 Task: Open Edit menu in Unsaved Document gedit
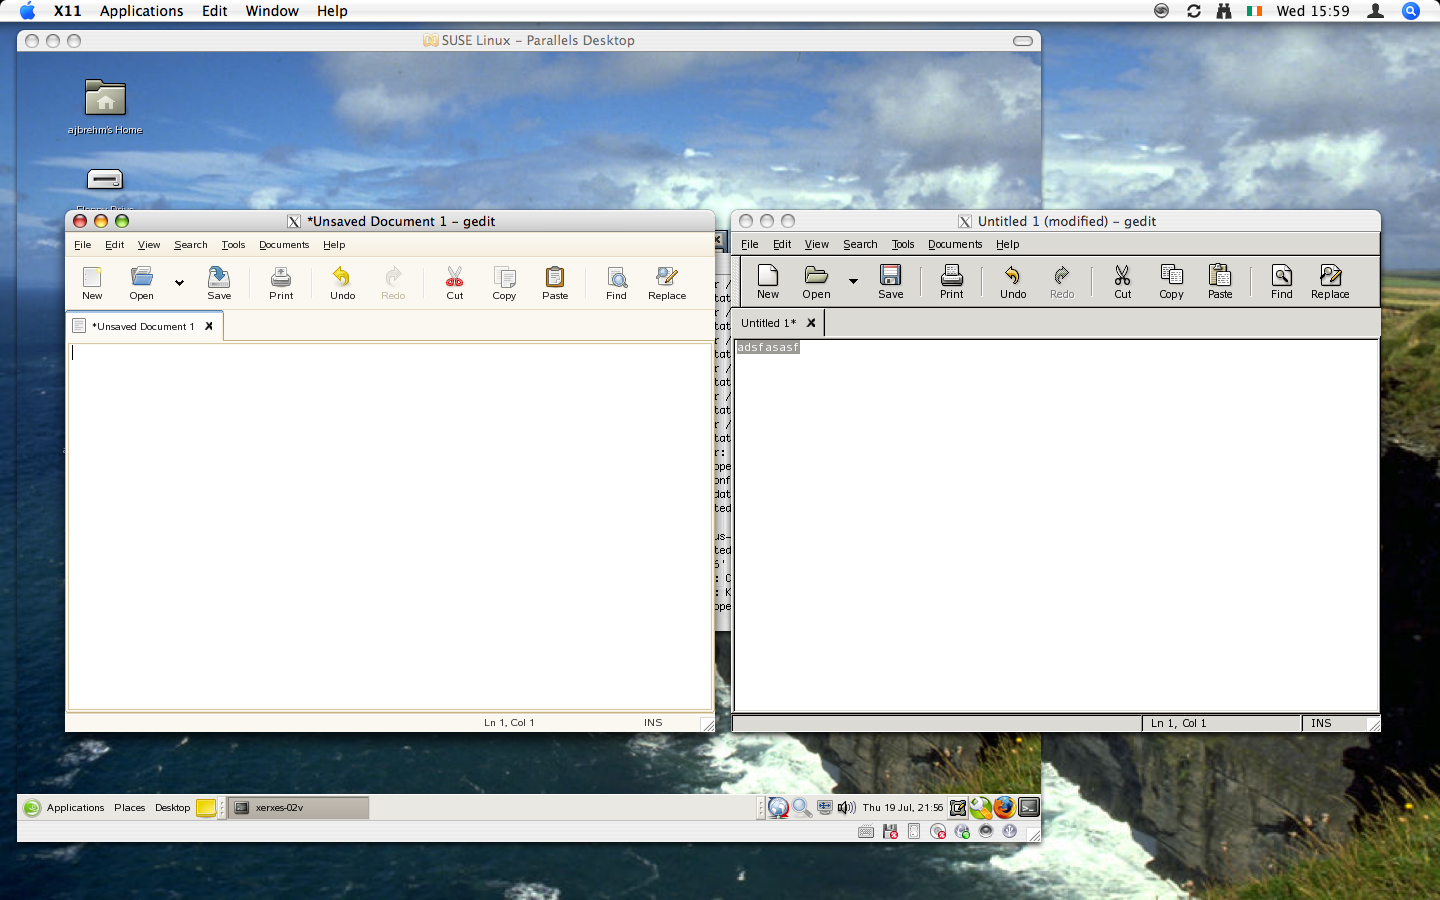[115, 245]
